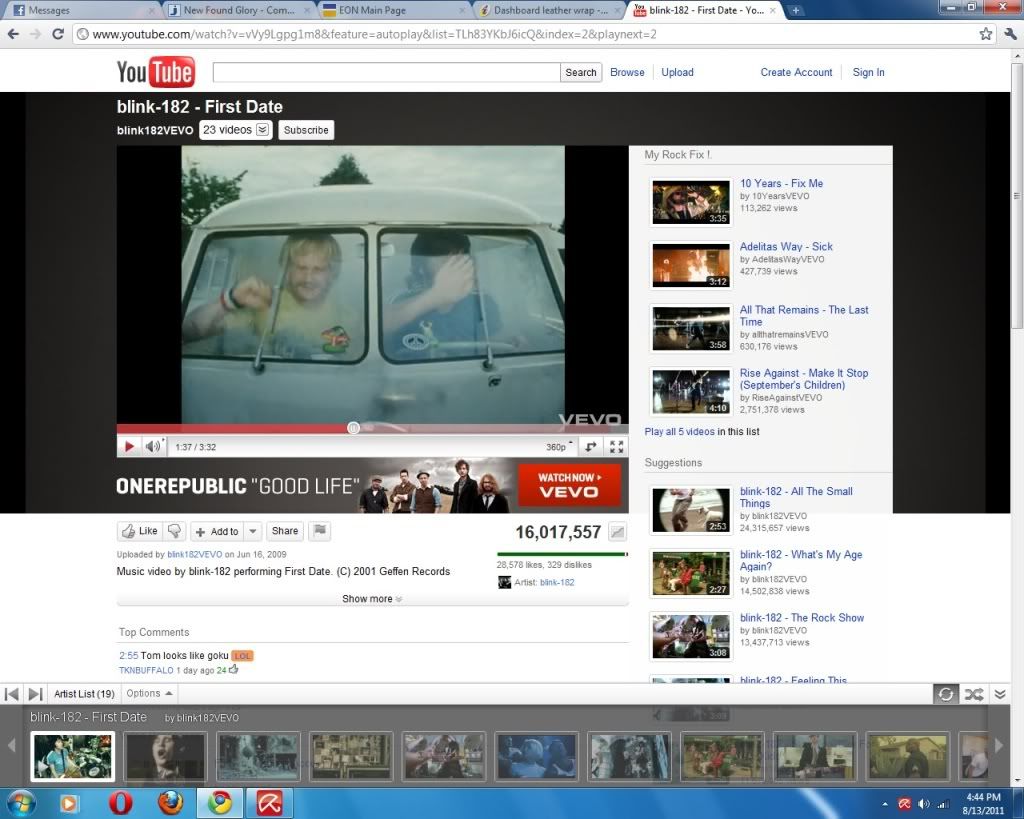
Task: Toggle shuffle in the playlist bar
Action: [973, 694]
